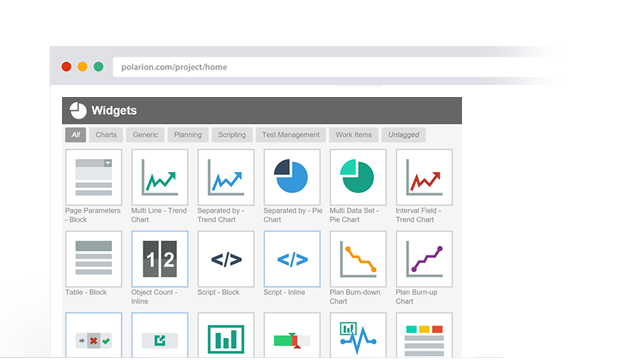The height and width of the screenshot is (360, 640).
Task: Select the green bar chart widget icon
Action: 226,336
